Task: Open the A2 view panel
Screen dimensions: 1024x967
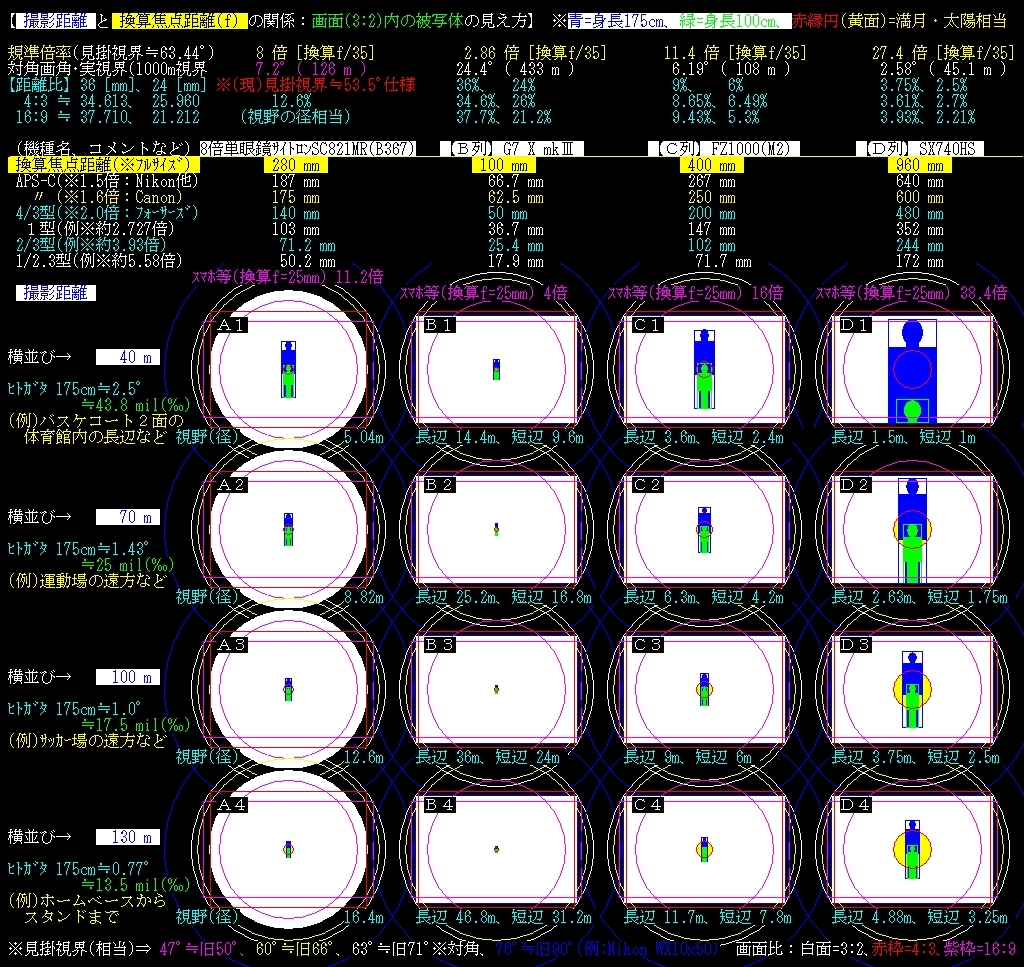Action: (289, 529)
